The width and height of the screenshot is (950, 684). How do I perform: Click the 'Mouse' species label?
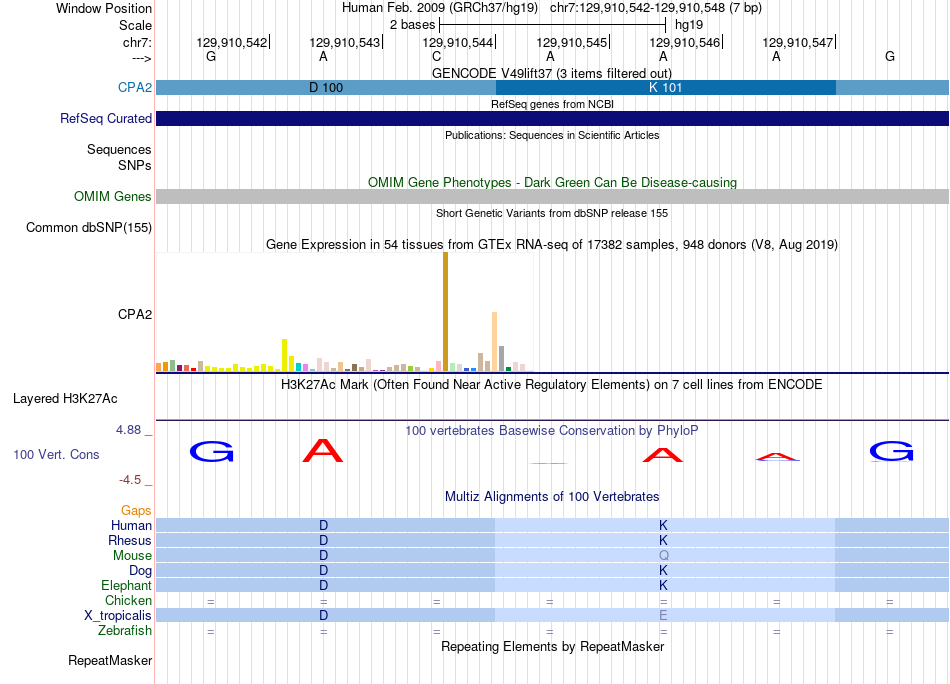pyautogui.click(x=132, y=555)
